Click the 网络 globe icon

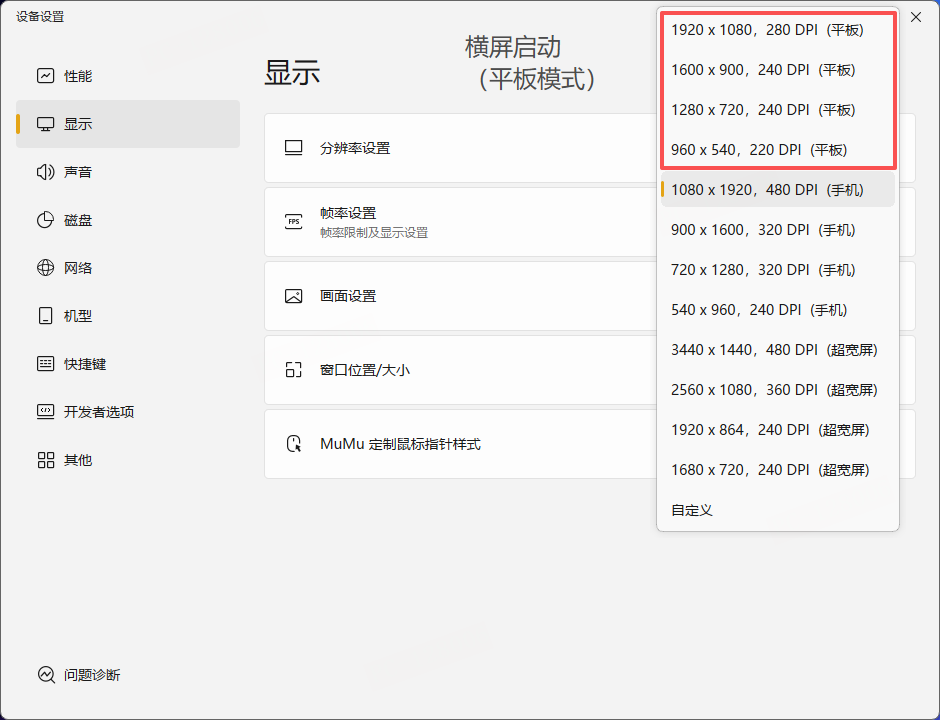(x=46, y=268)
